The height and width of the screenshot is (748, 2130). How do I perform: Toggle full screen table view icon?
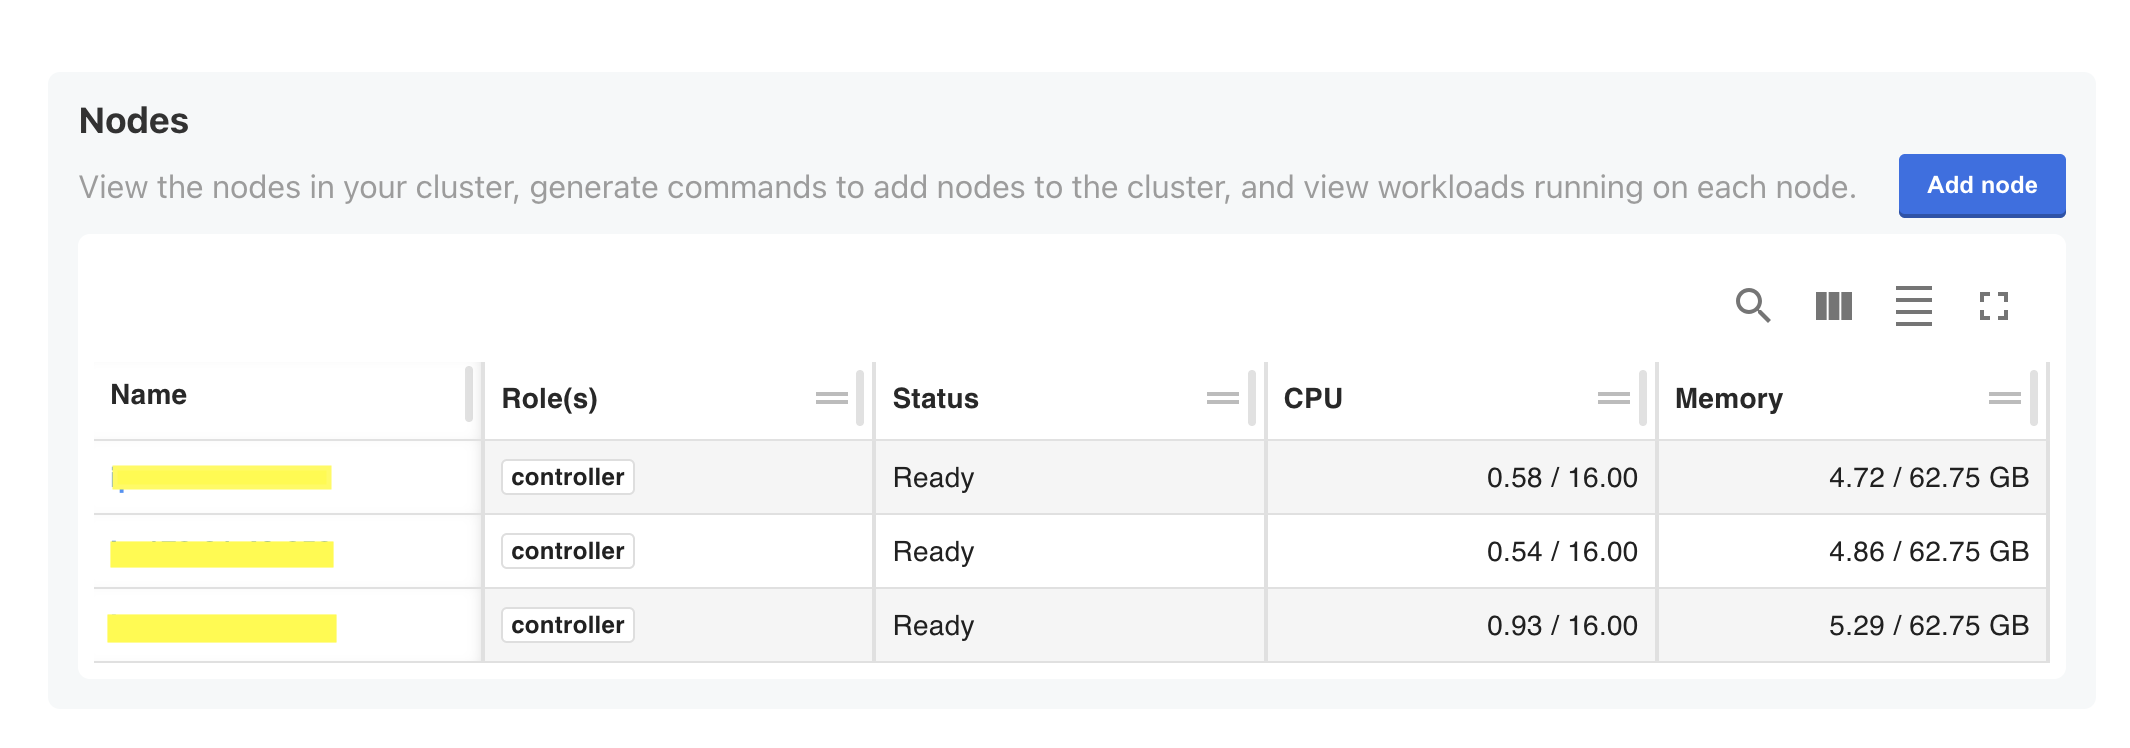(1993, 305)
